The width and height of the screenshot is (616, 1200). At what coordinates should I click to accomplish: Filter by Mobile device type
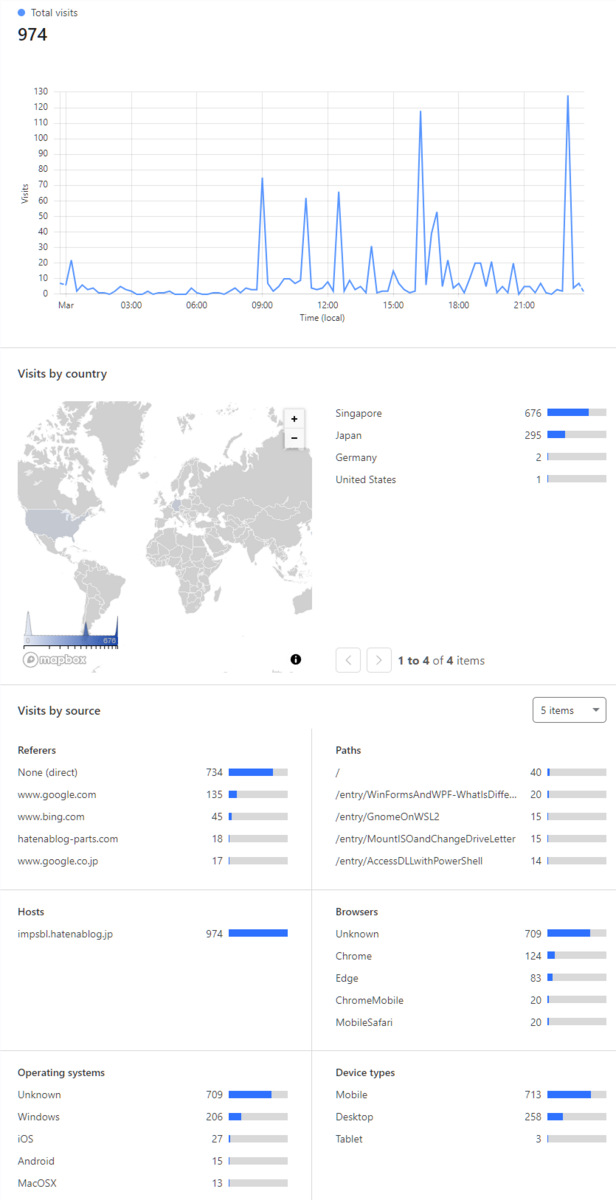tap(471, 1095)
